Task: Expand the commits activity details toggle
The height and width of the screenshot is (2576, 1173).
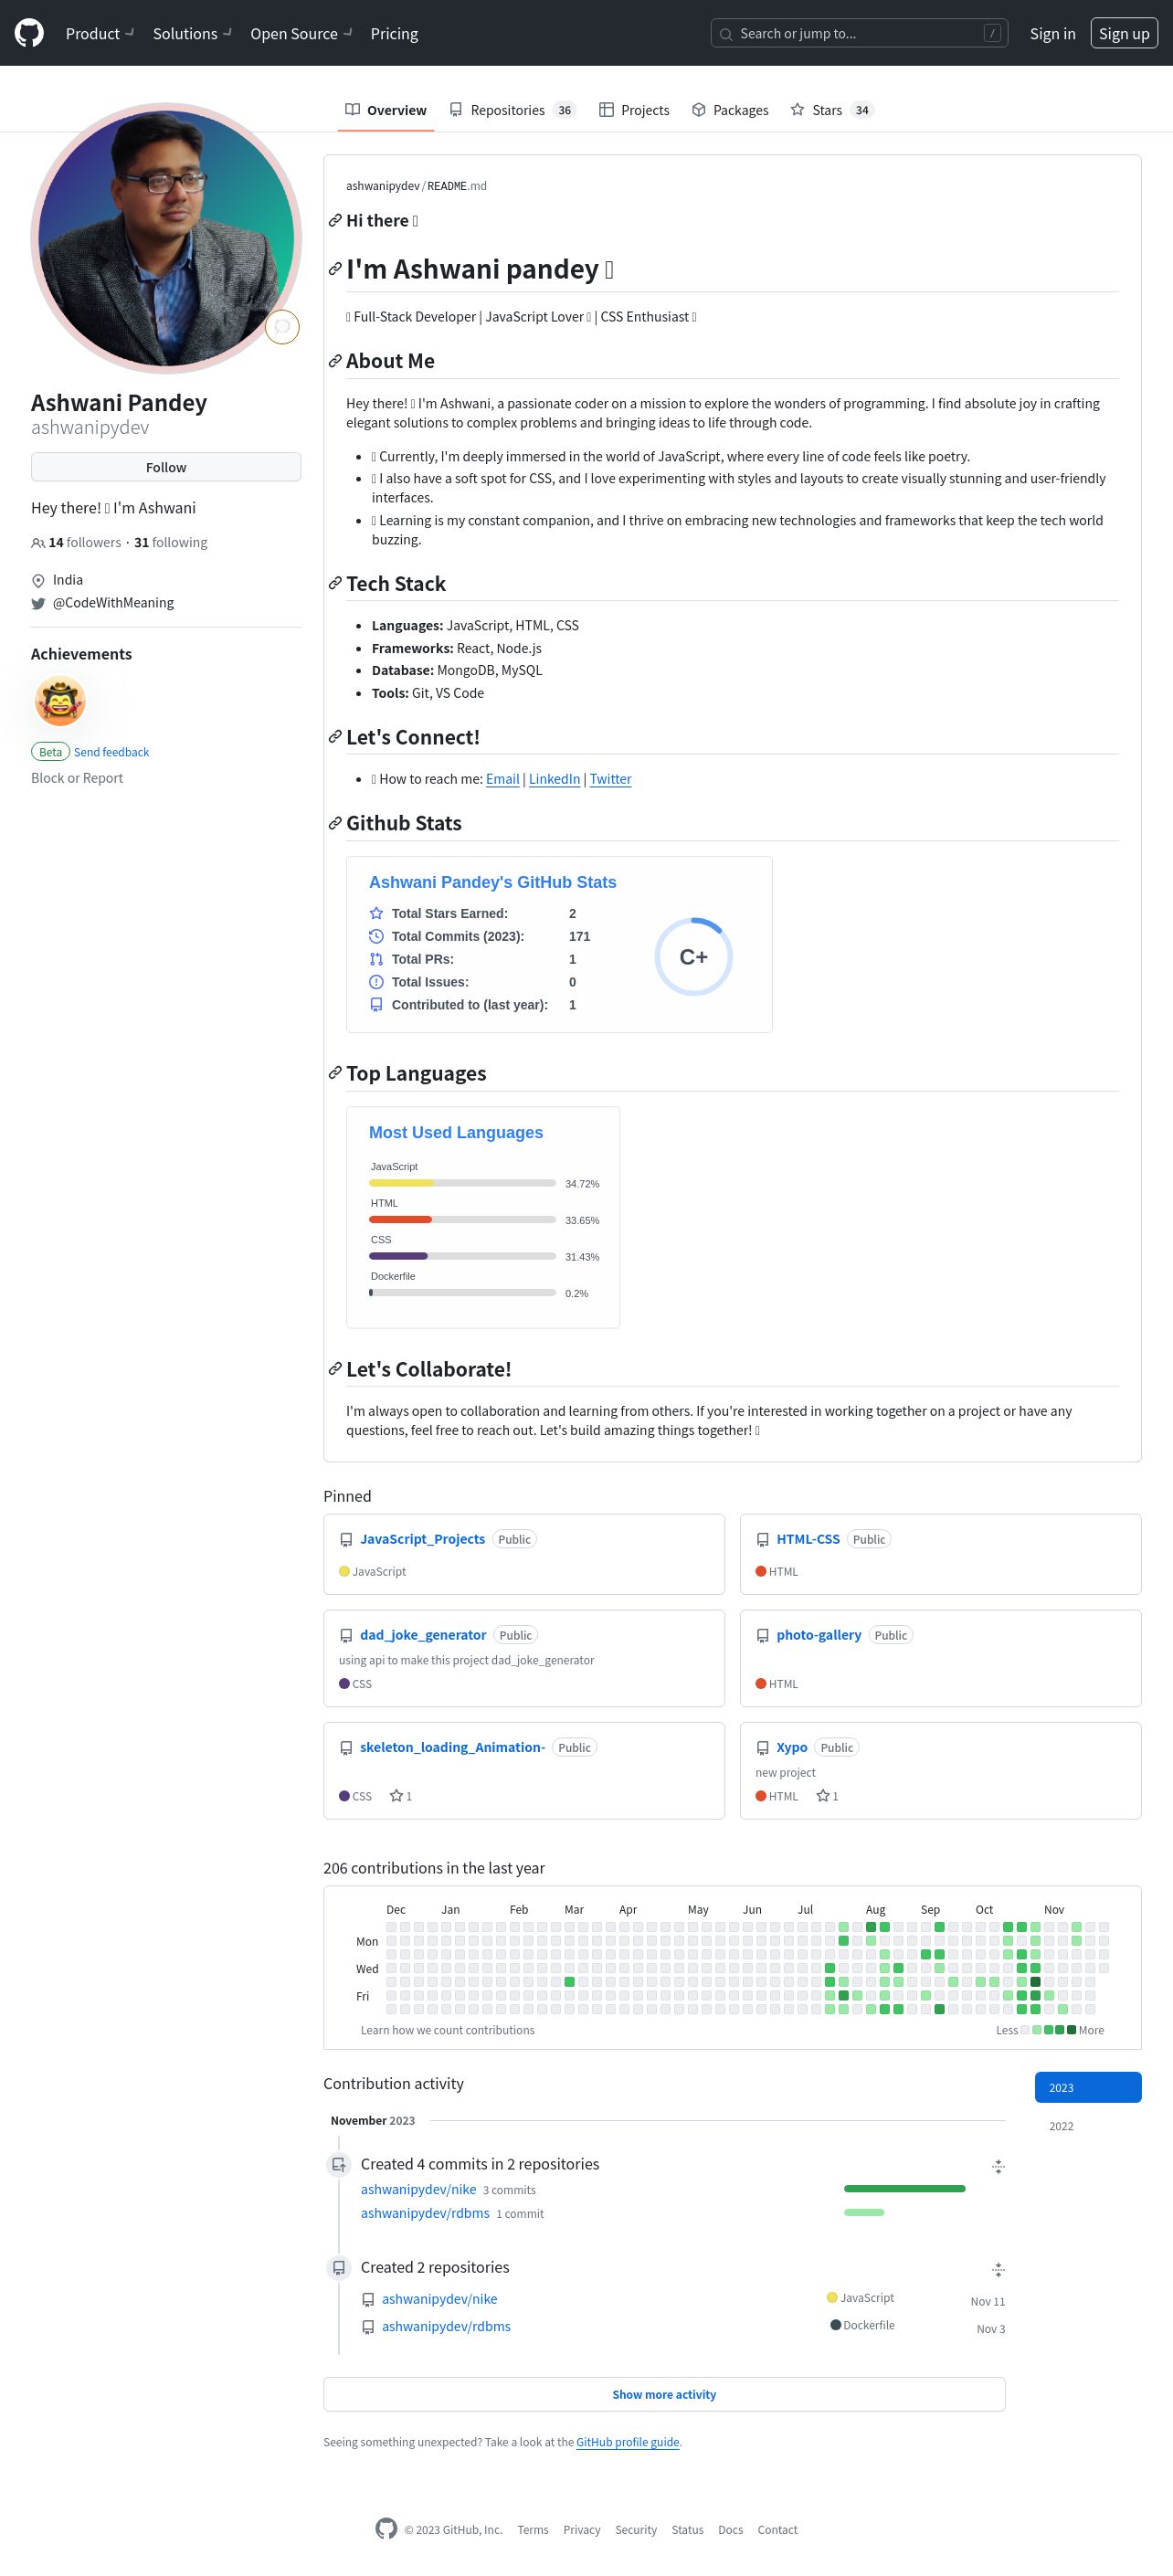Action: point(997,2166)
